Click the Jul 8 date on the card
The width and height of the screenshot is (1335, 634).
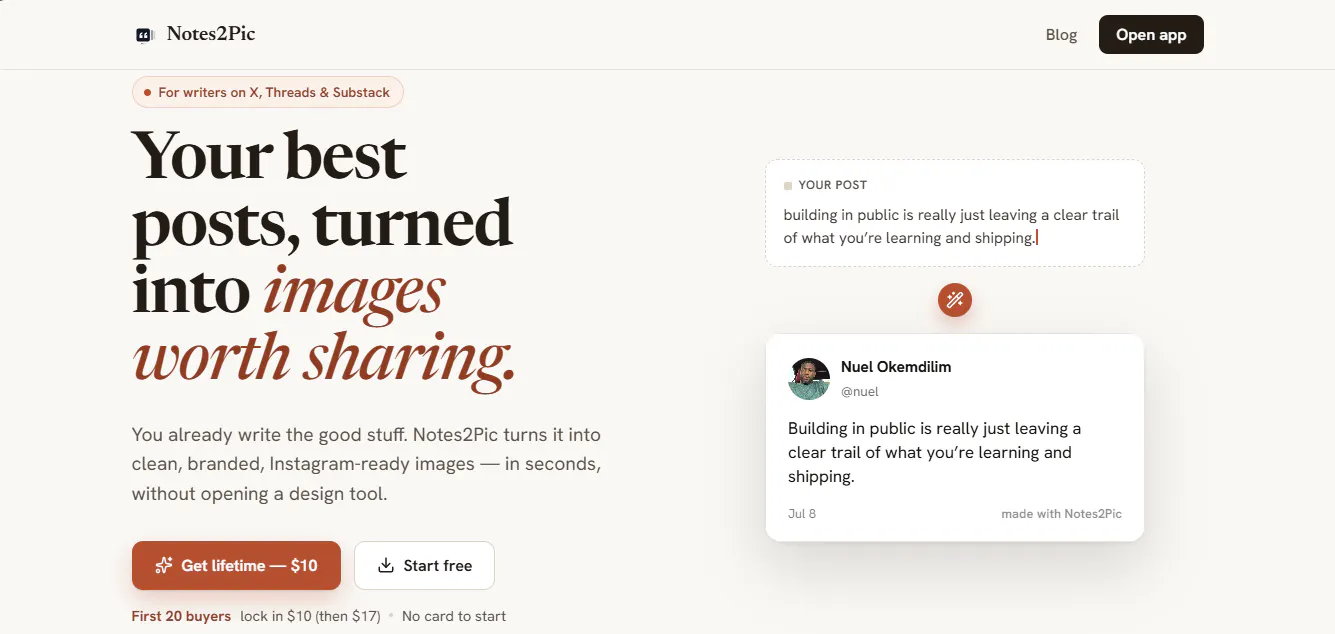pos(802,514)
